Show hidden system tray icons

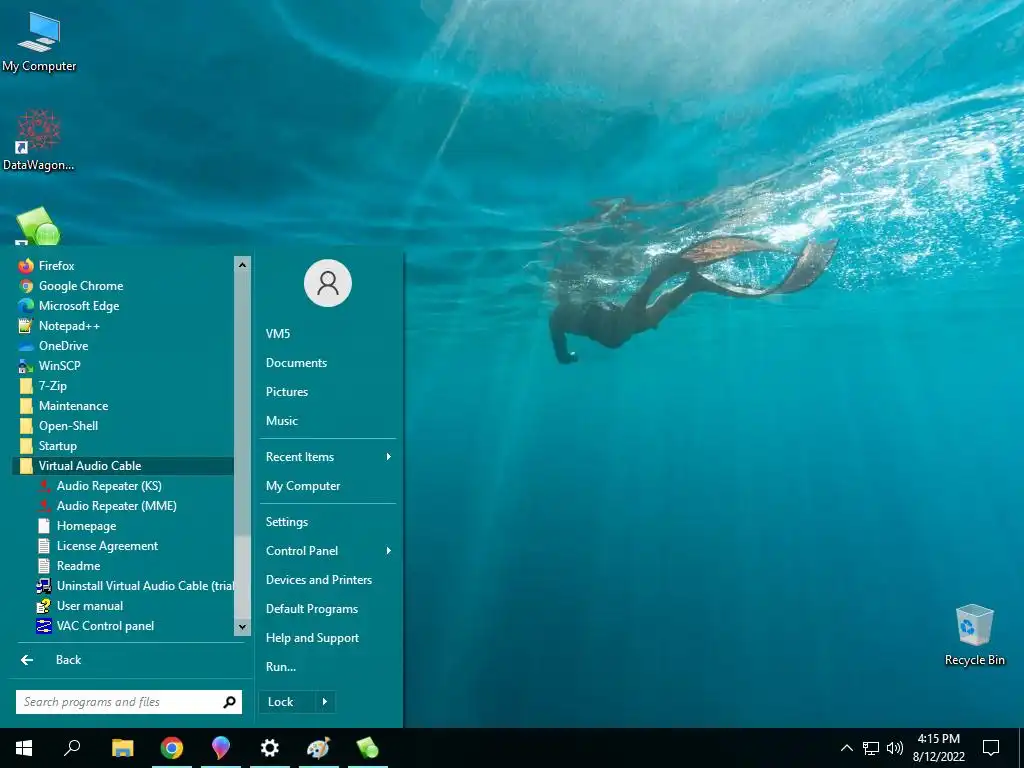[x=846, y=748]
